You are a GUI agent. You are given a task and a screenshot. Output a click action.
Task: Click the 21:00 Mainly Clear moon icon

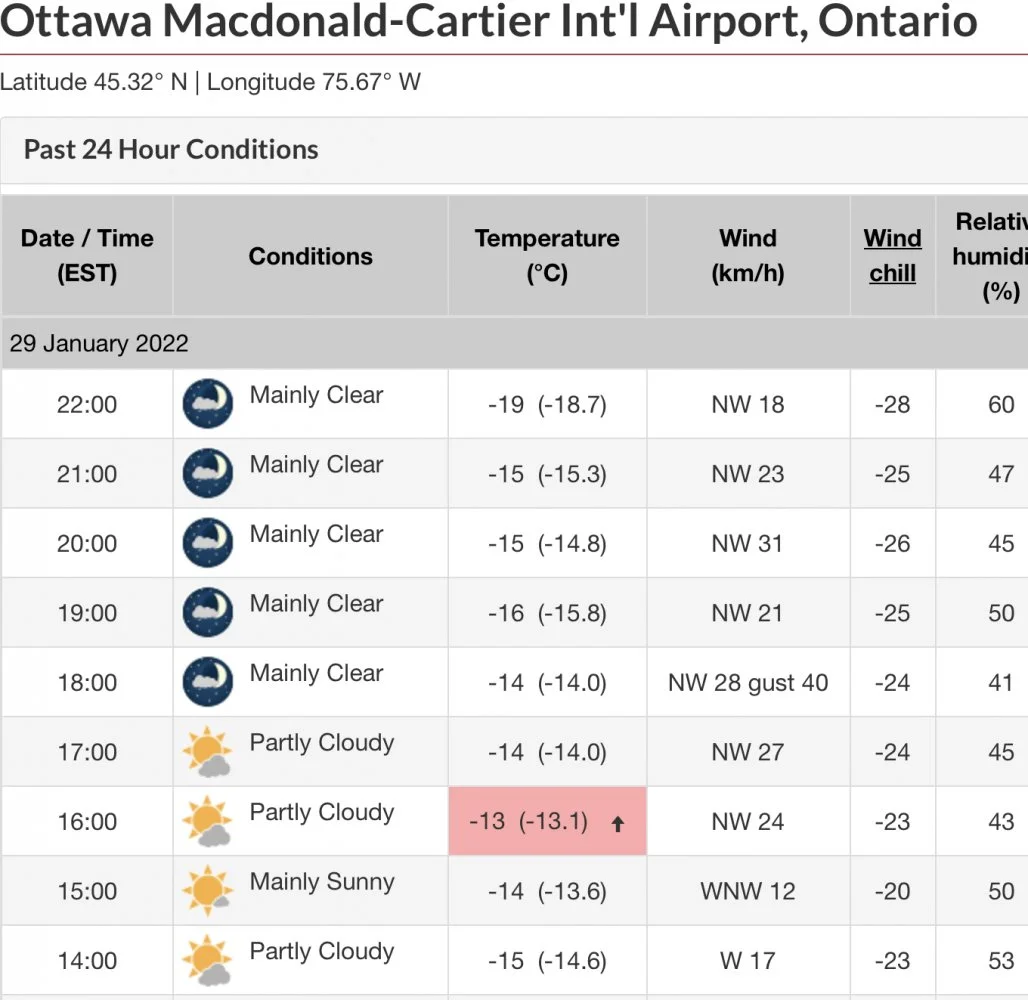(x=208, y=474)
